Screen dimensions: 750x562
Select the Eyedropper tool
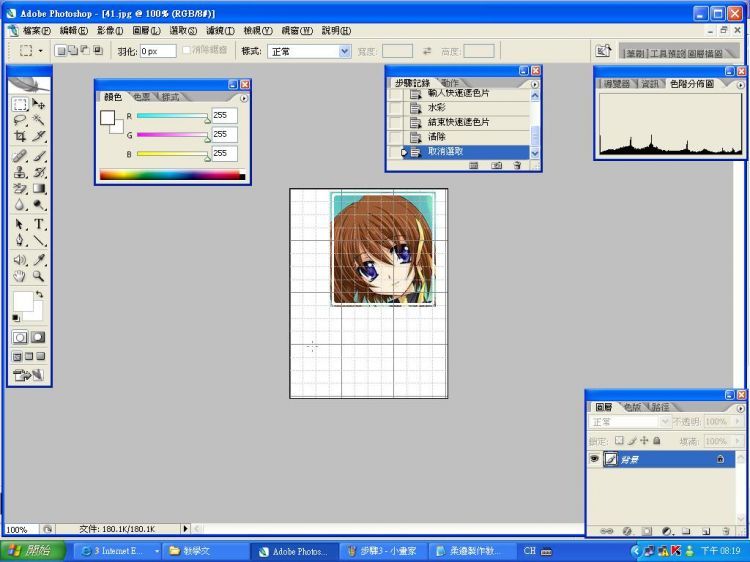39,259
